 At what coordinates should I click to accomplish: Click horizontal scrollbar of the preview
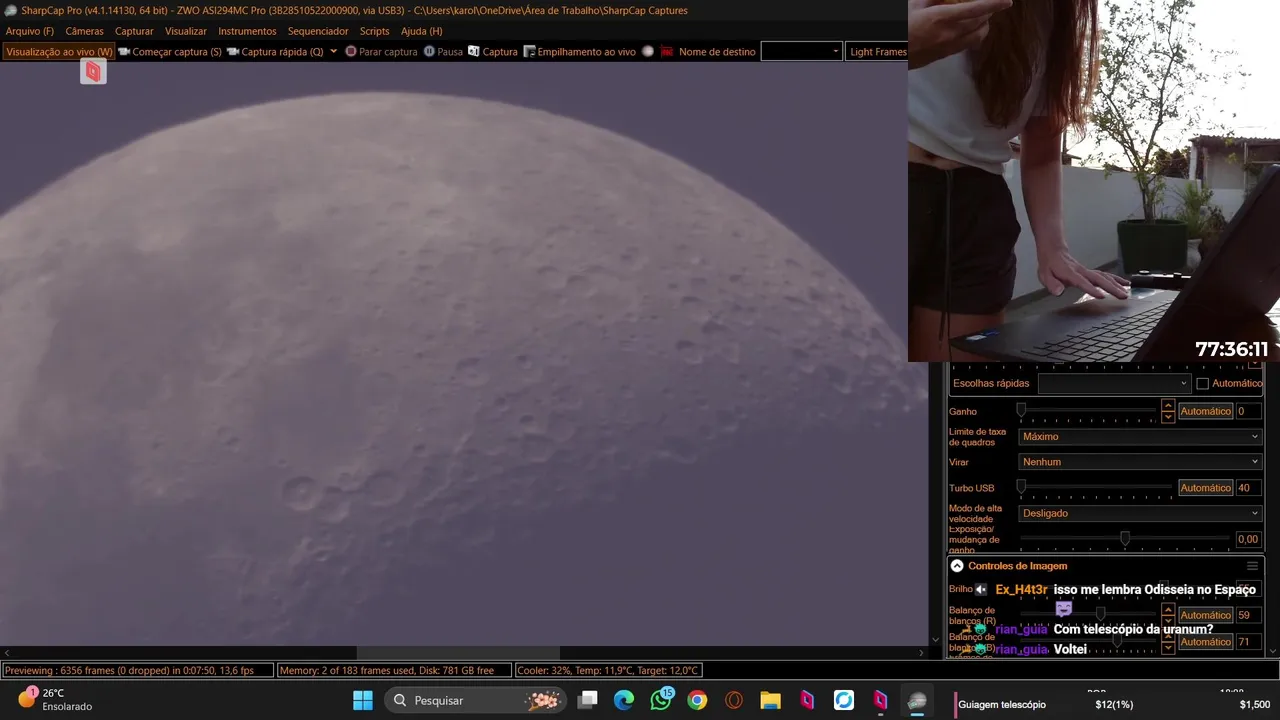(x=465, y=653)
